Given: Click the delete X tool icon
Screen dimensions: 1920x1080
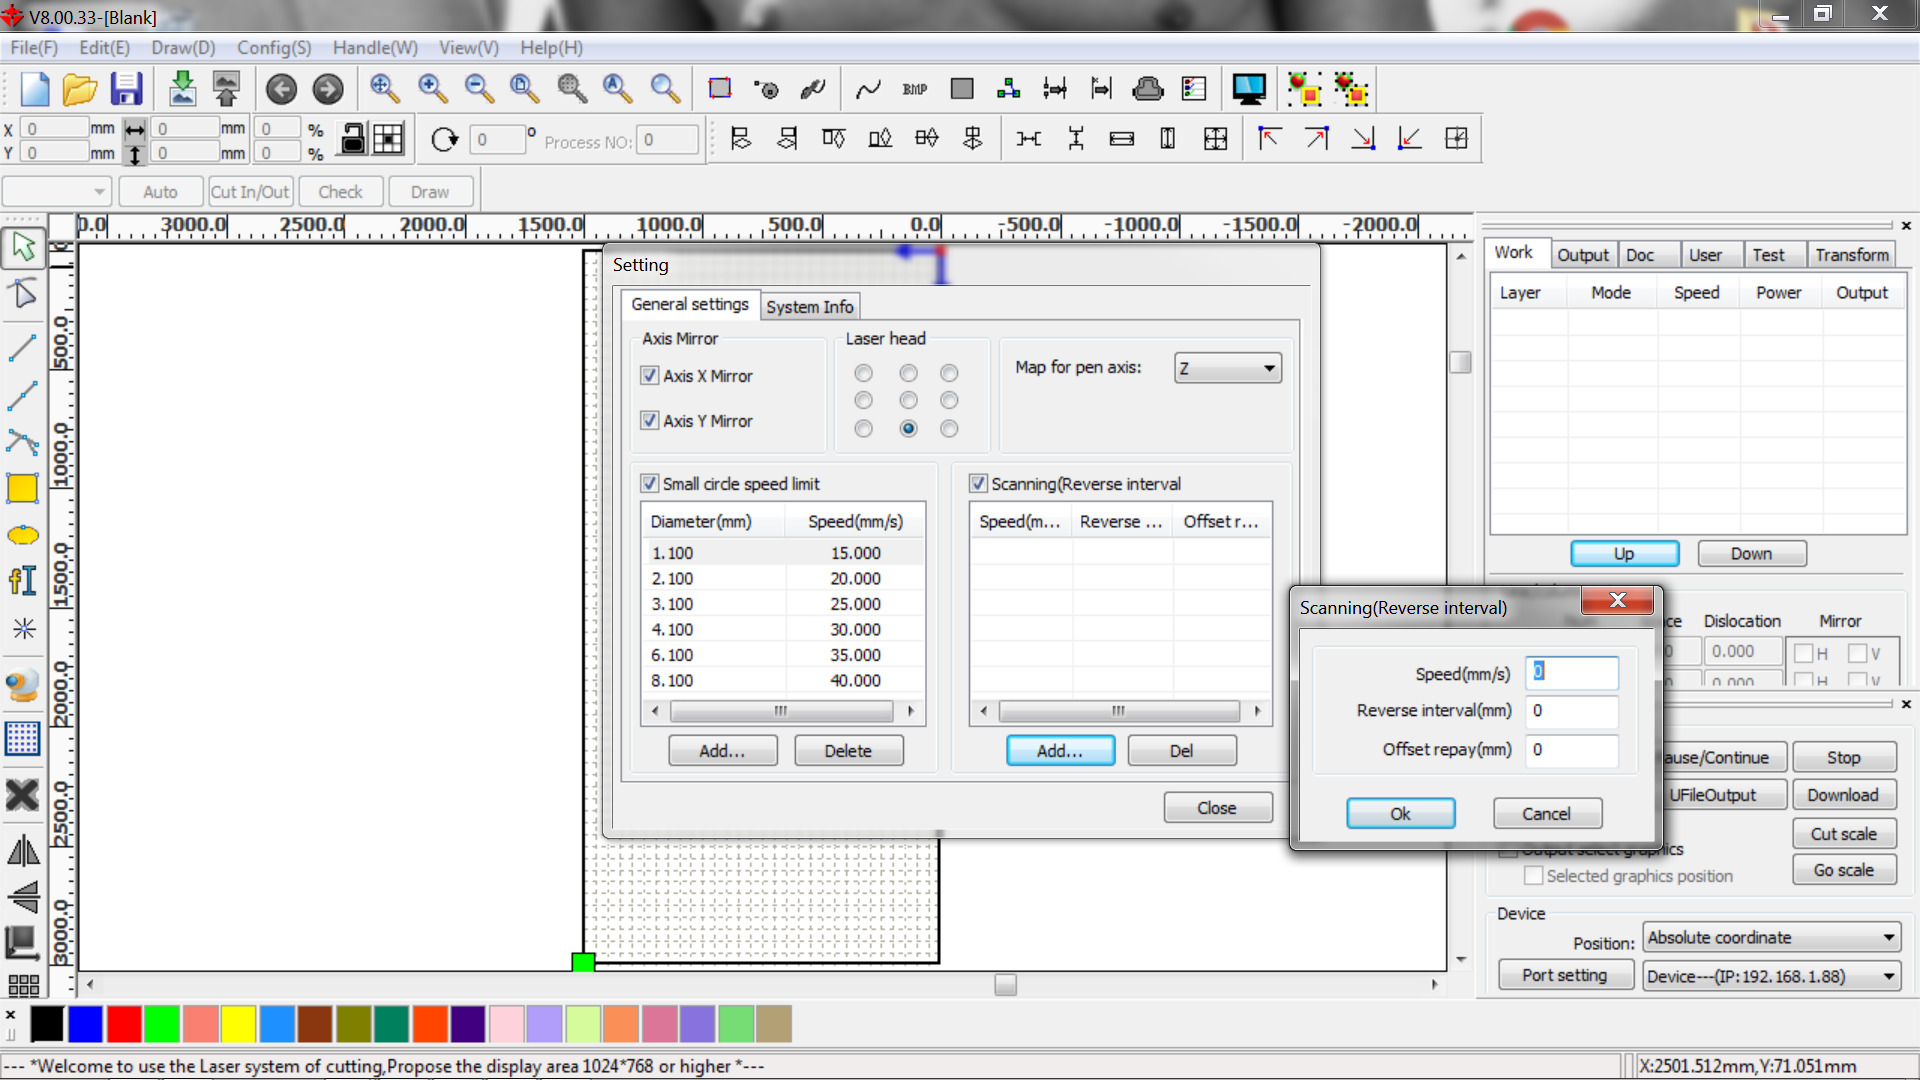Looking at the screenshot, I should point(23,795).
